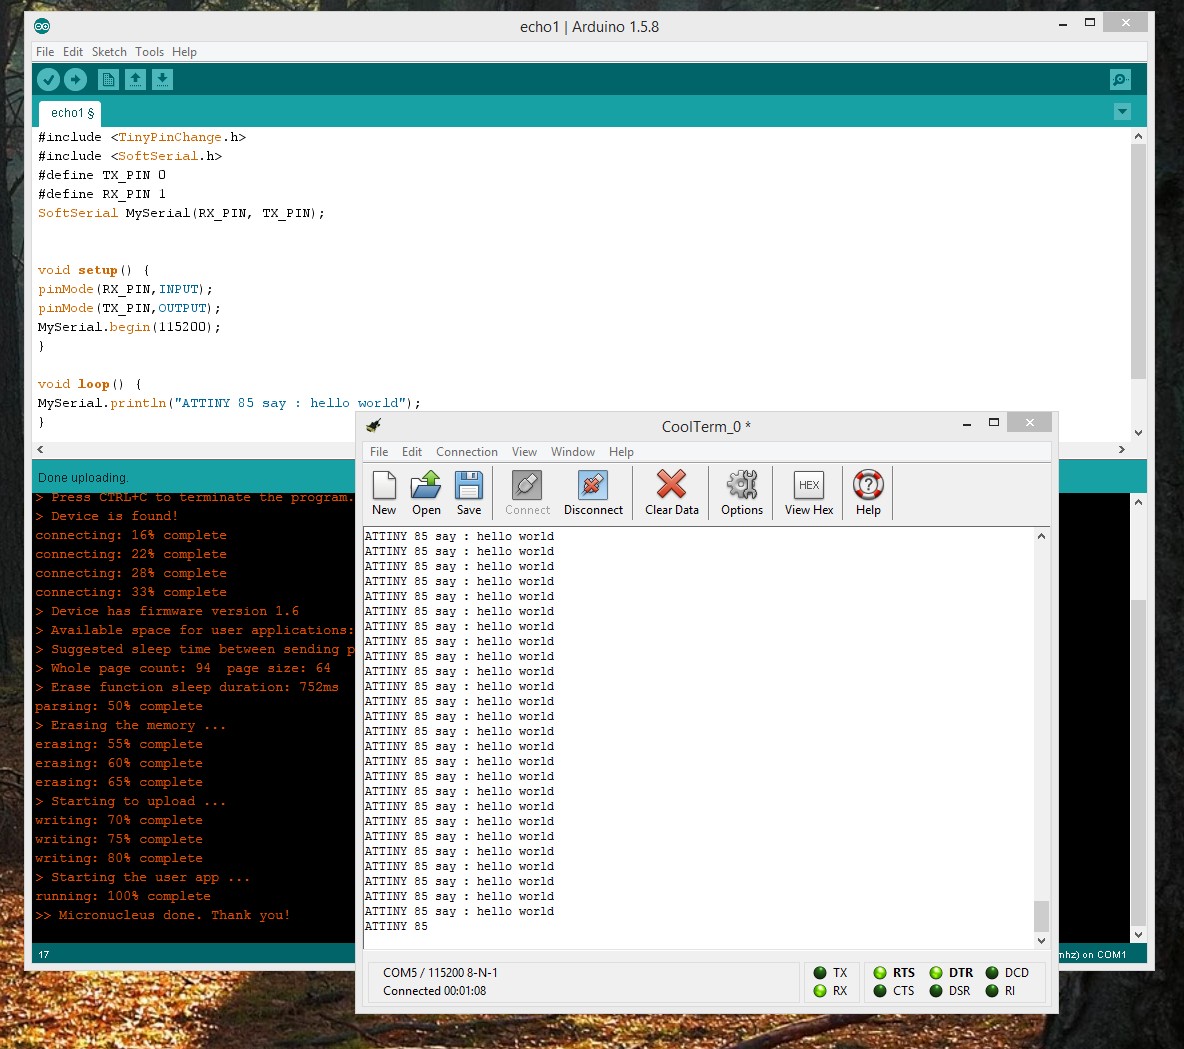Image resolution: width=1184 pixels, height=1049 pixels.
Task: Click the editor horizontal scroll-left arrow
Action: point(40,449)
